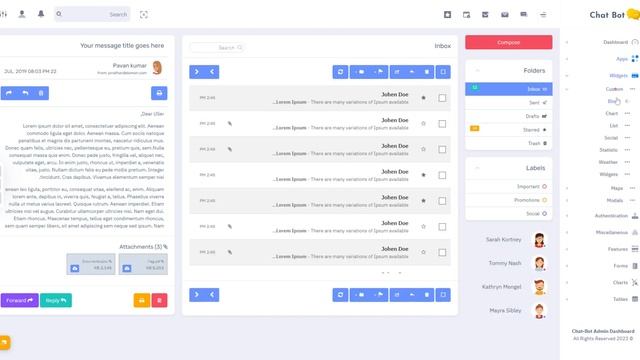The image size is (640, 360).
Task: Expand the Authentication sidebar menu arrow
Action: click(x=567, y=216)
